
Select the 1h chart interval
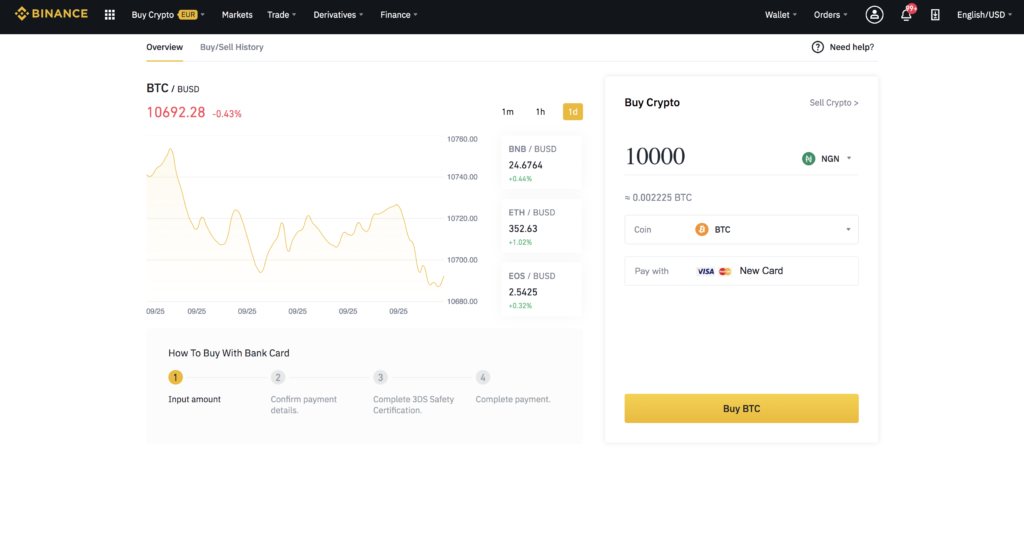540,112
